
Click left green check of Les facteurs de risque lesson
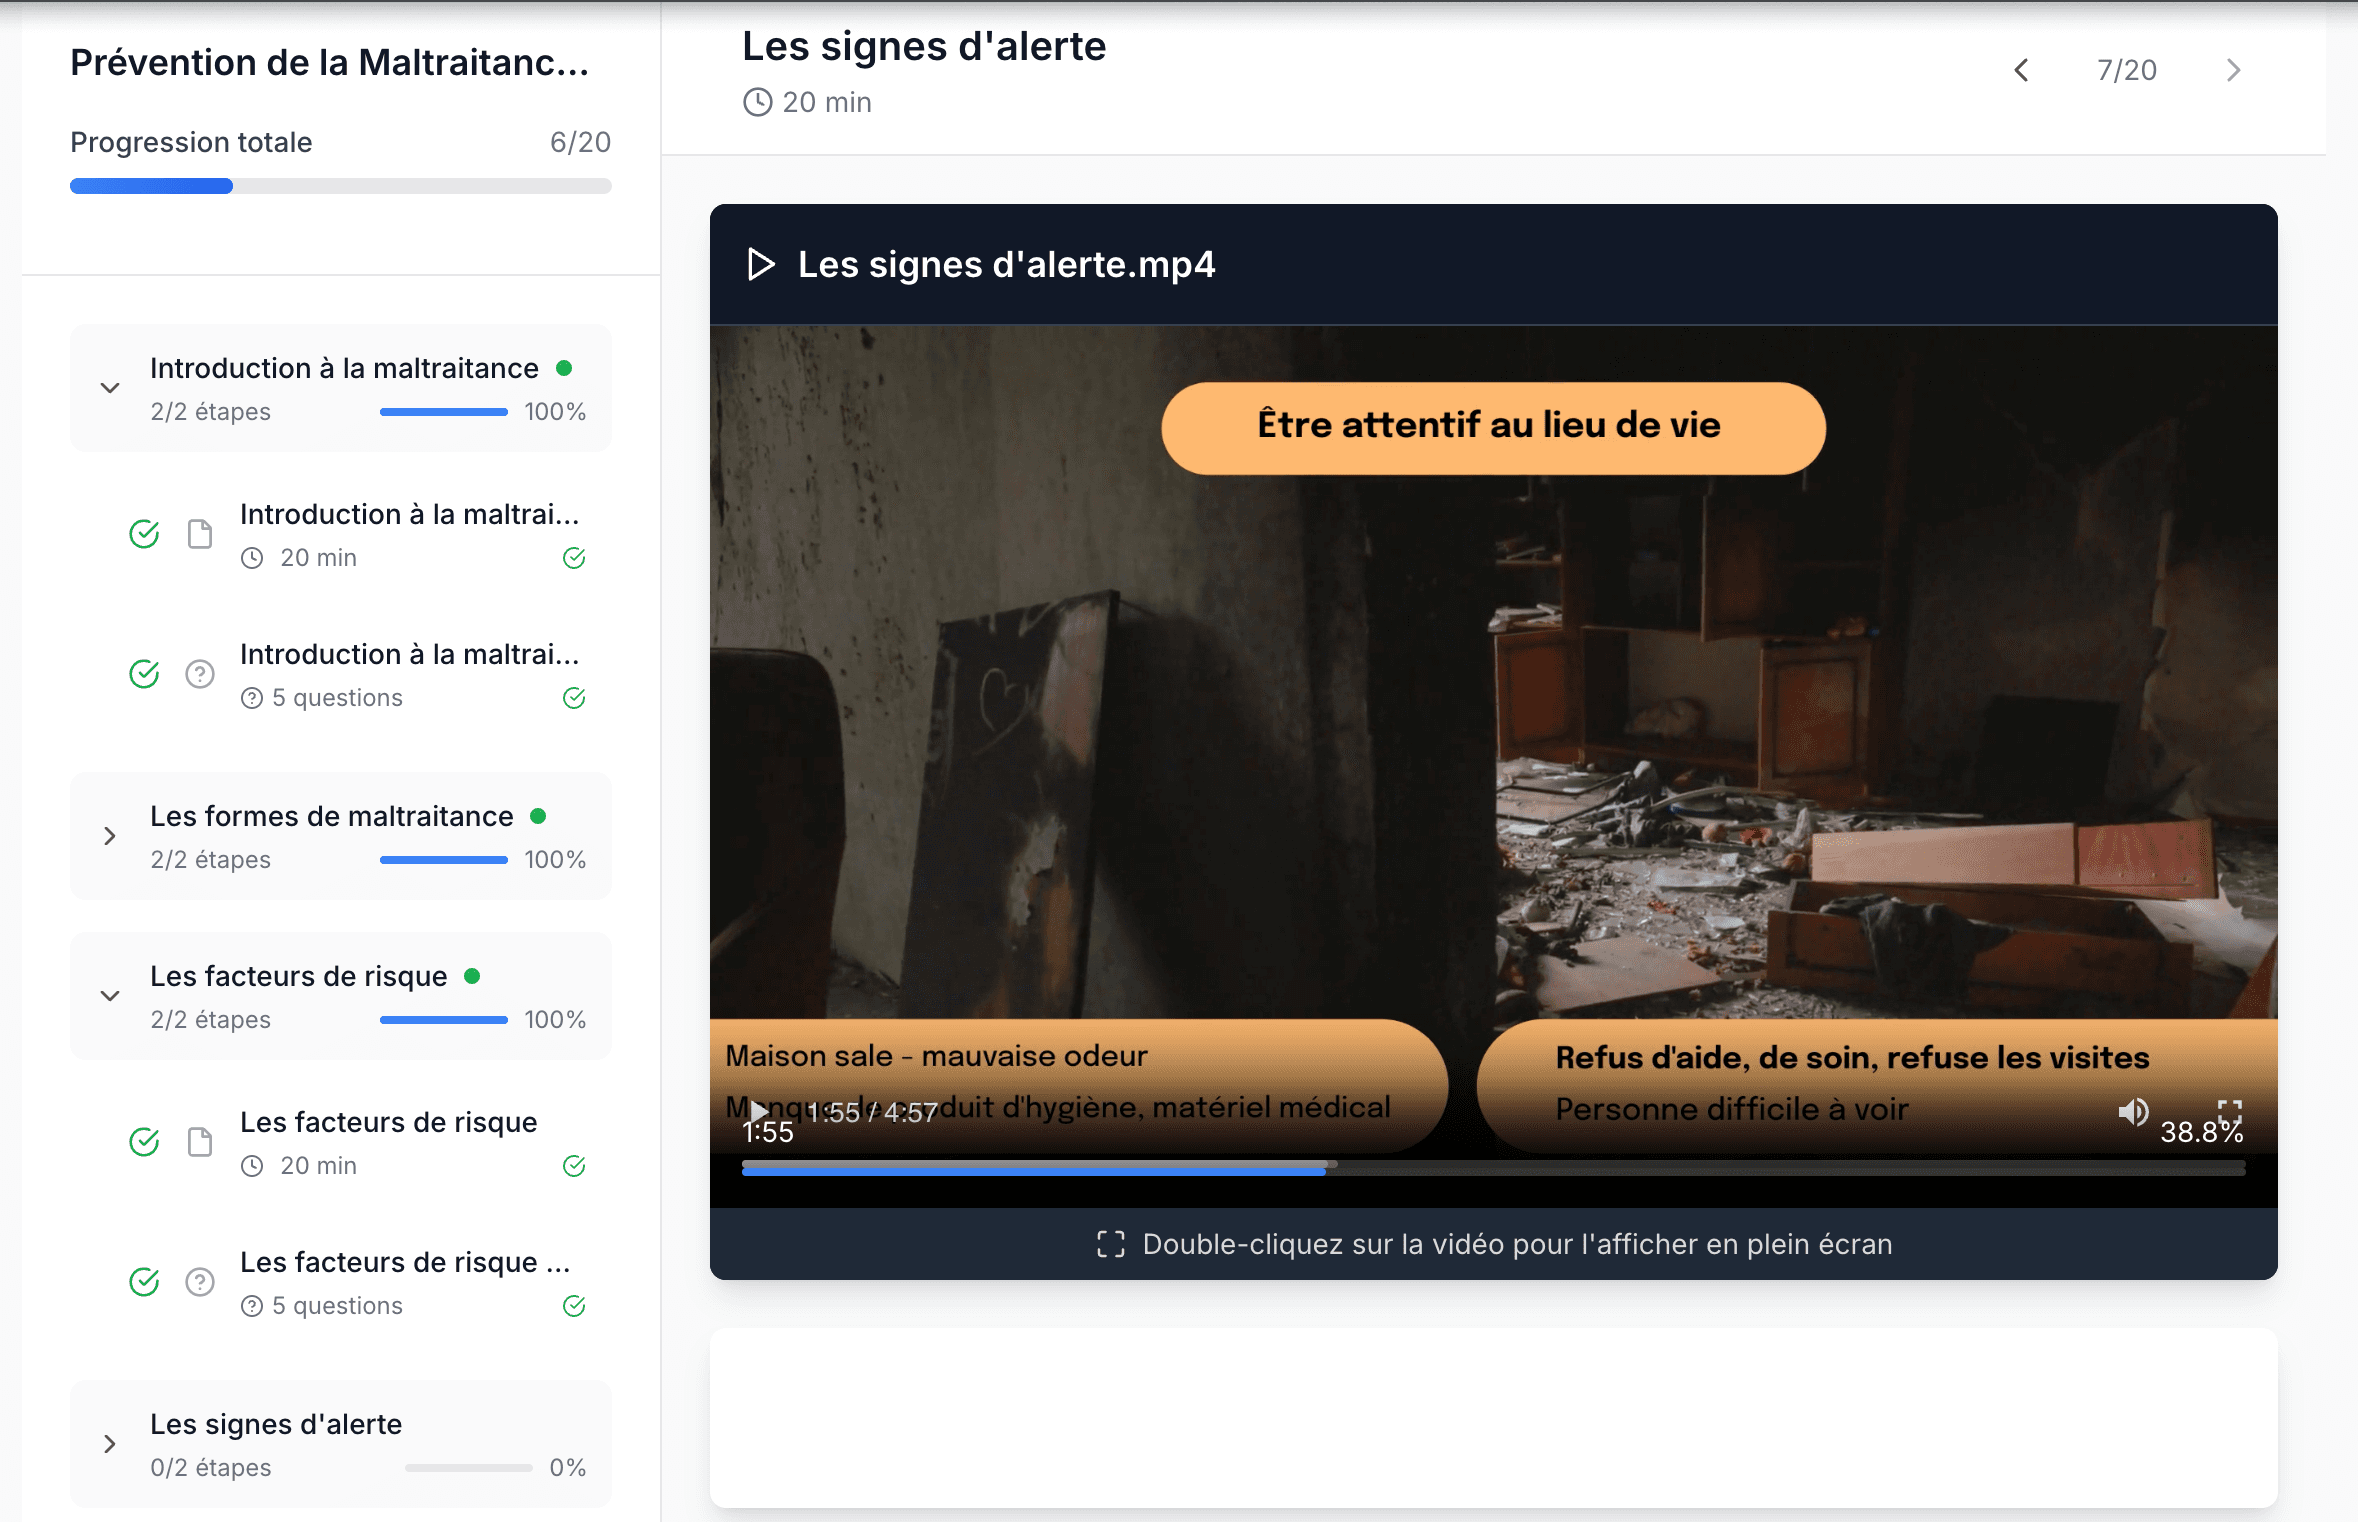pyautogui.click(x=144, y=1142)
